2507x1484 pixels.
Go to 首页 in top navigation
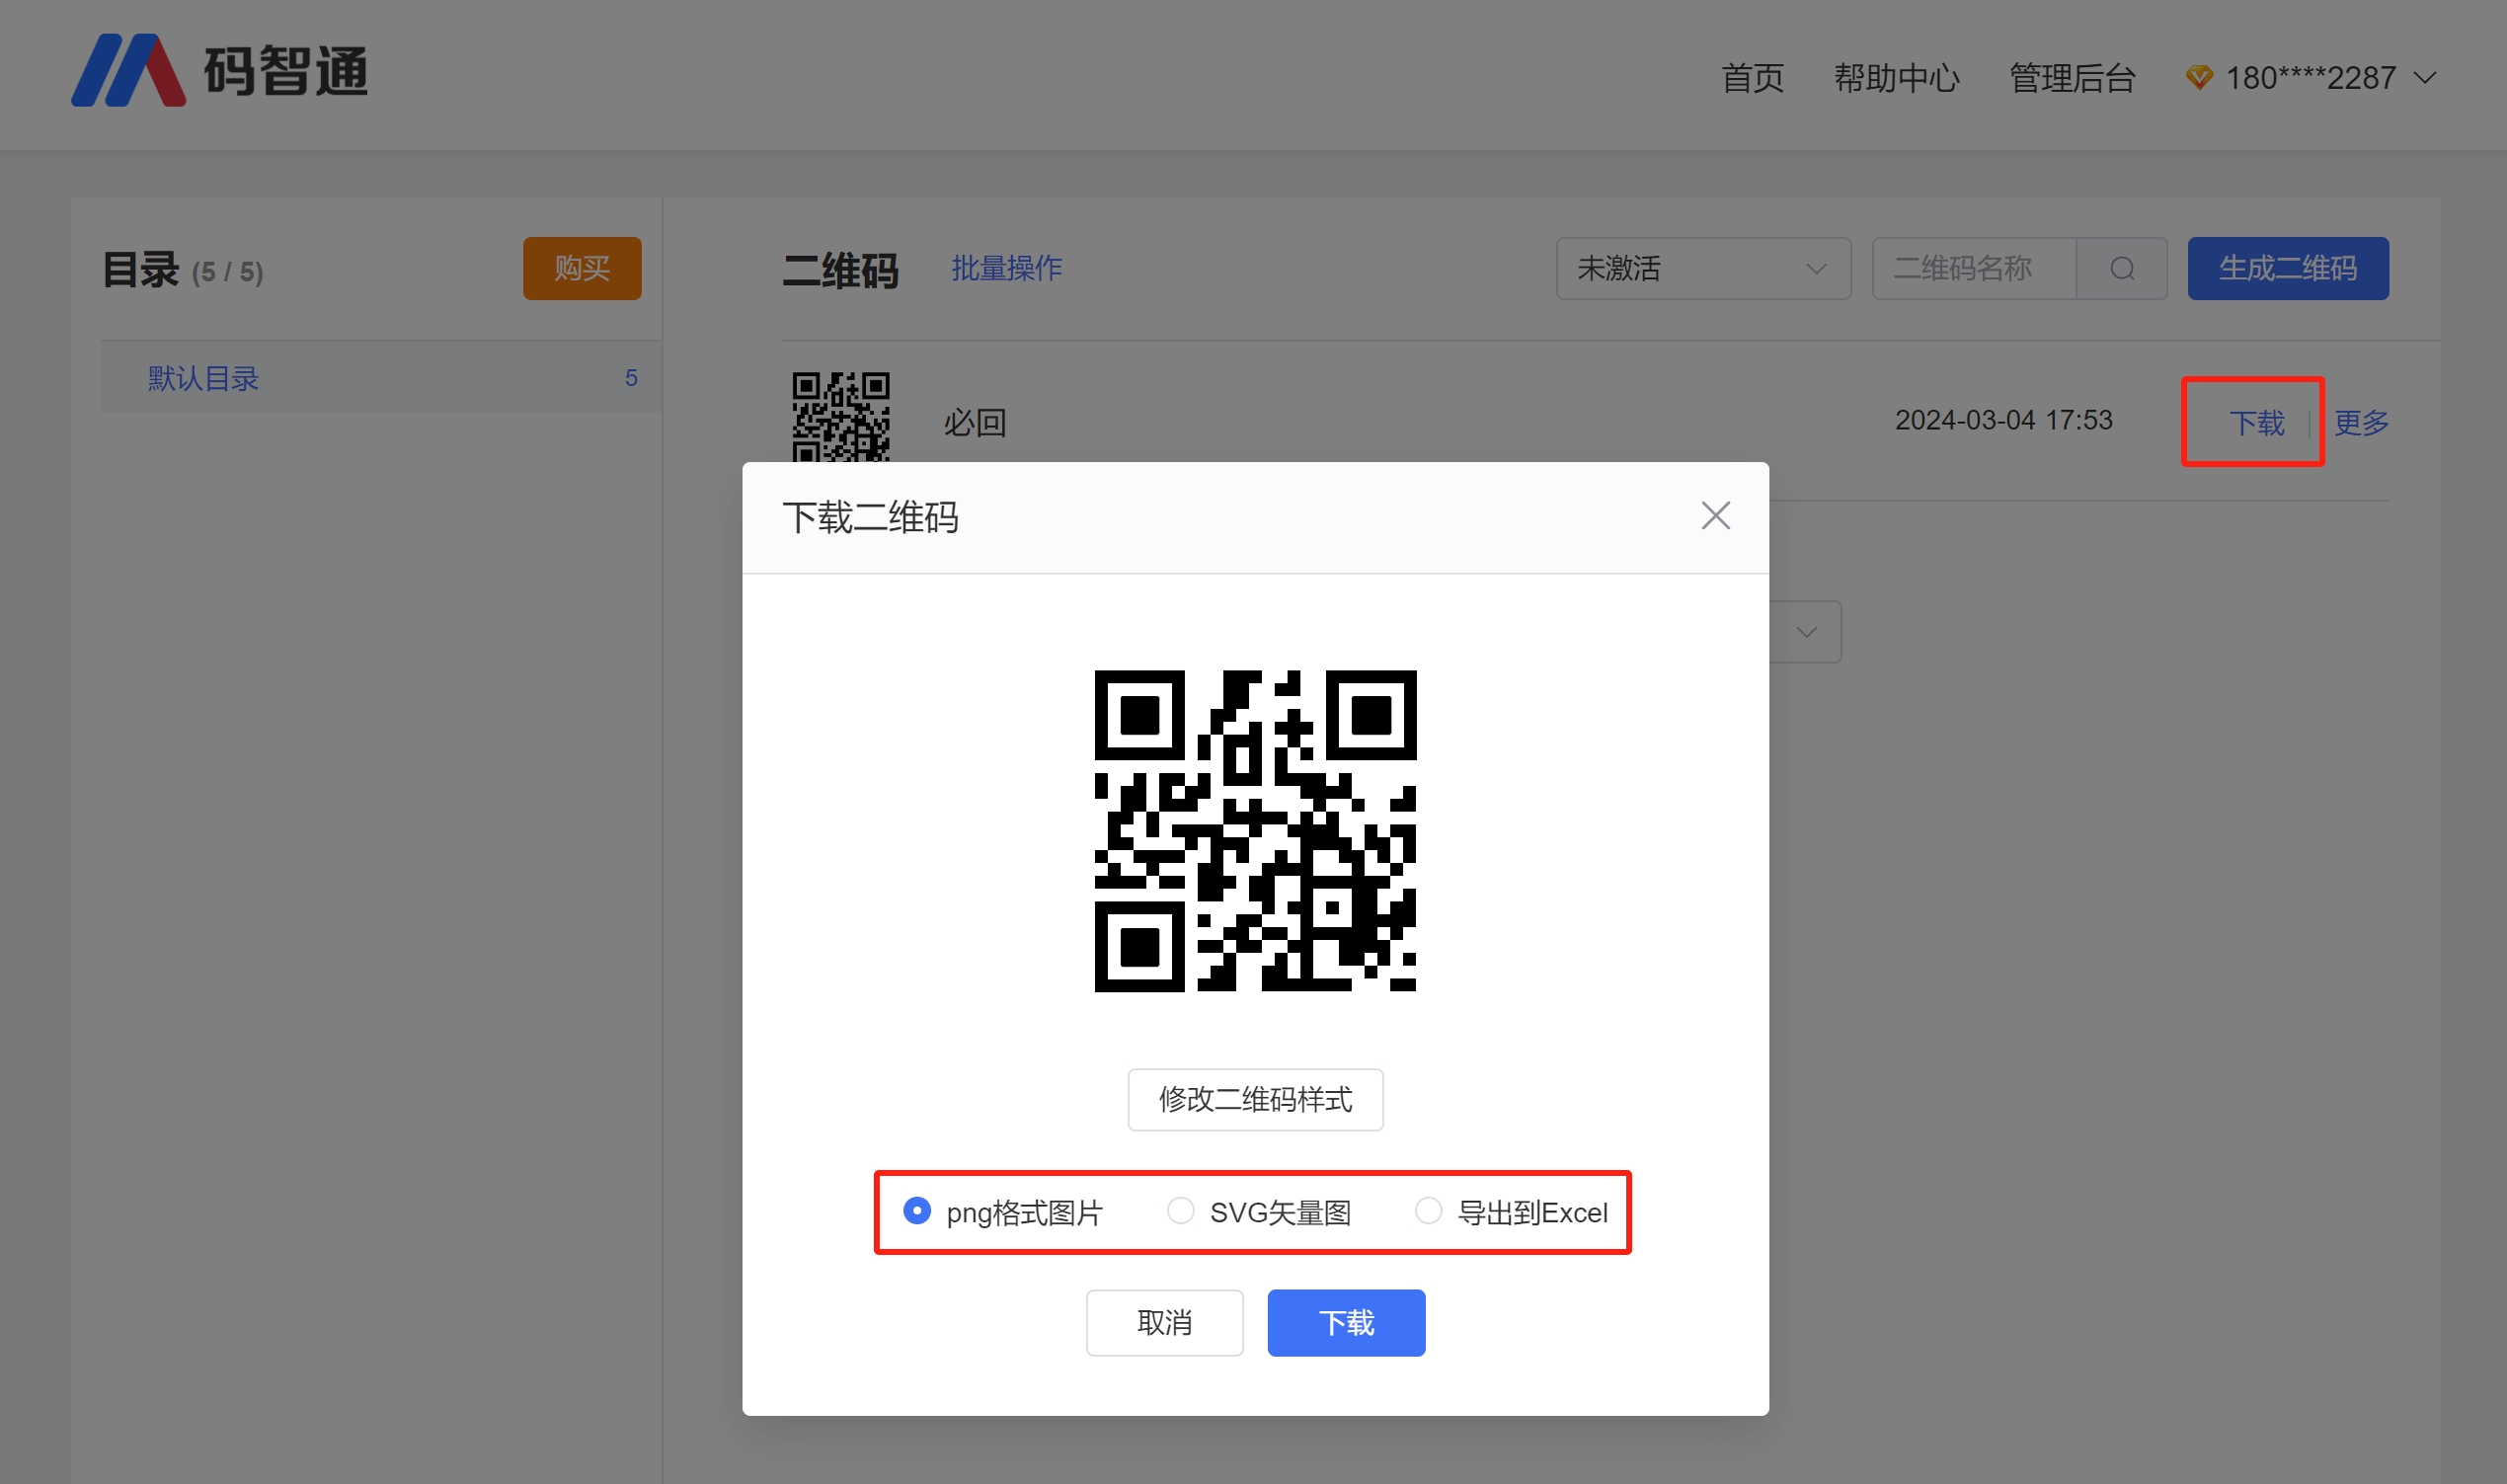pos(1752,78)
